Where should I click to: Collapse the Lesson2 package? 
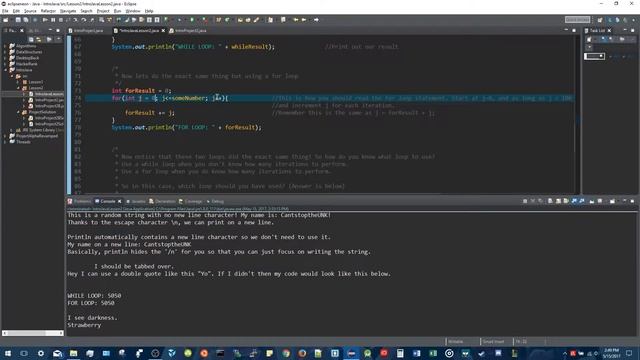click(x=18, y=88)
